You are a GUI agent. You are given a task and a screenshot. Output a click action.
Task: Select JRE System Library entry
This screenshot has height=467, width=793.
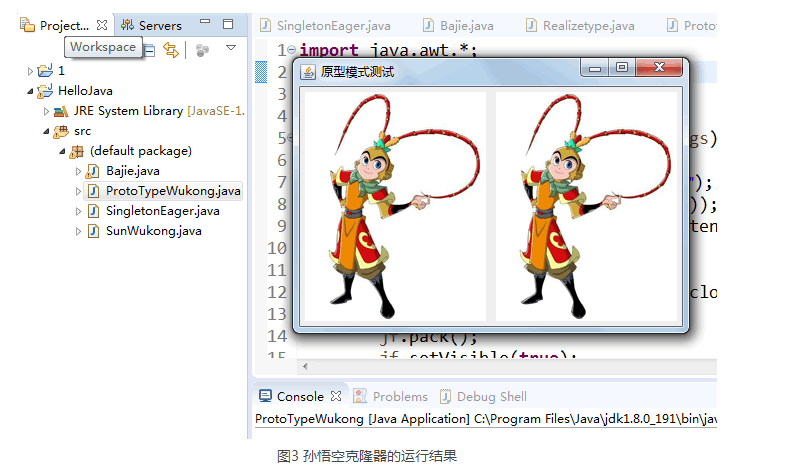pos(159,111)
